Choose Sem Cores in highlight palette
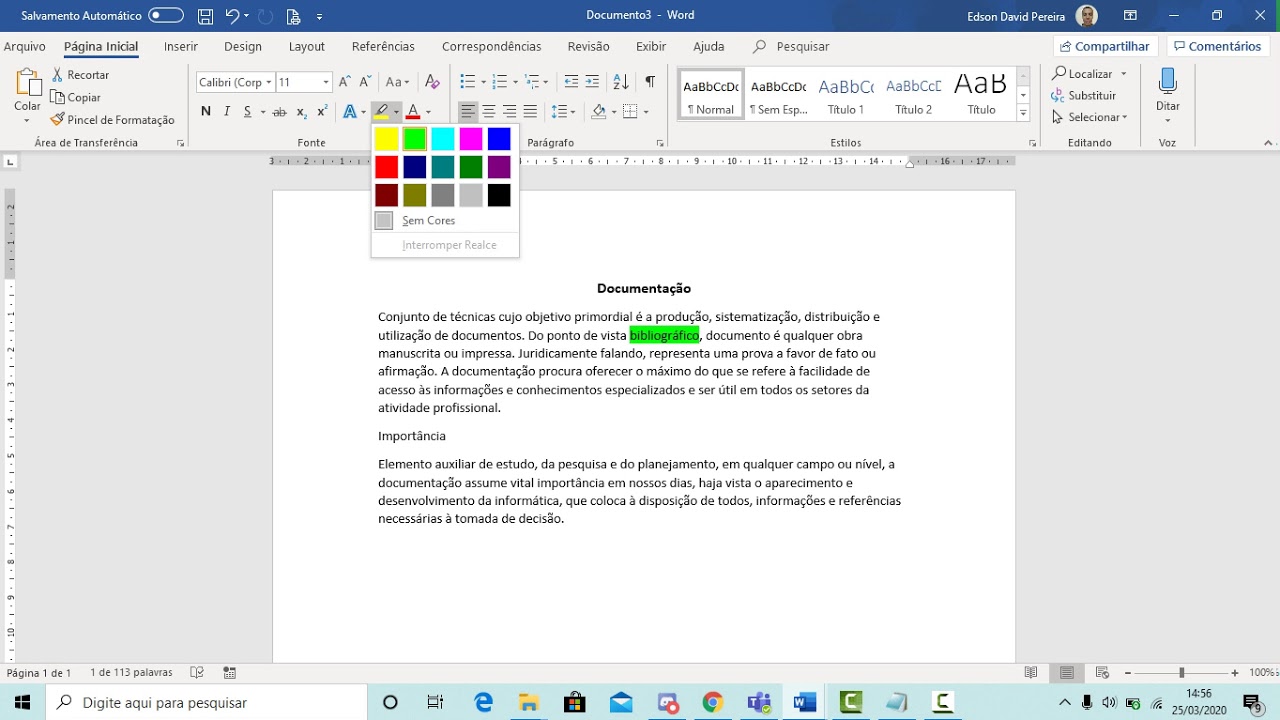Viewport: 1280px width, 720px height. pyautogui.click(x=428, y=221)
